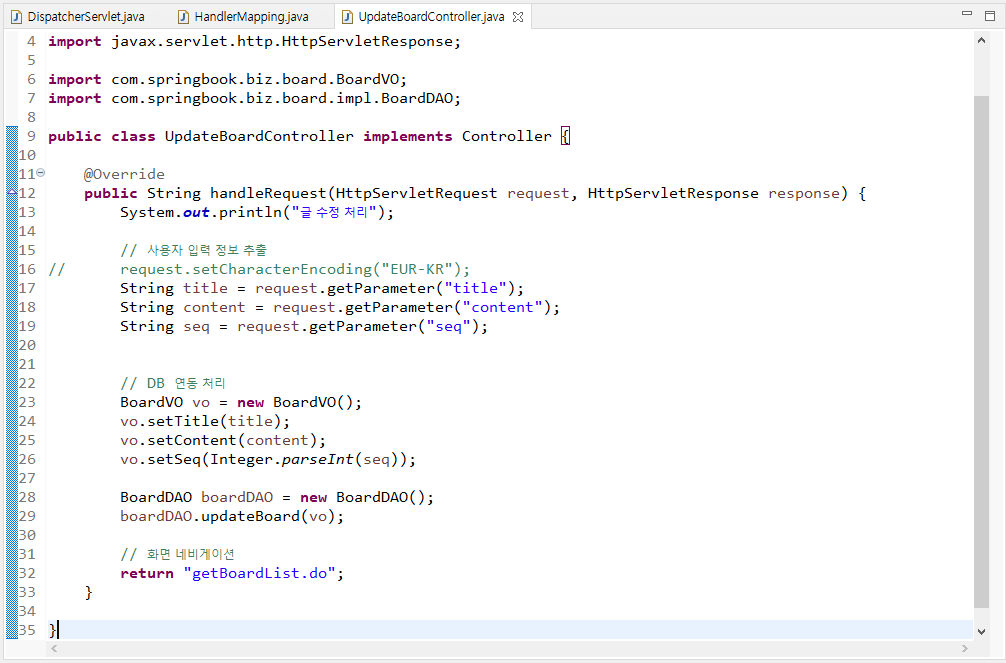1006x663 pixels.
Task: Click the class name UpdateBoardController on line 9
Action: tap(259, 136)
